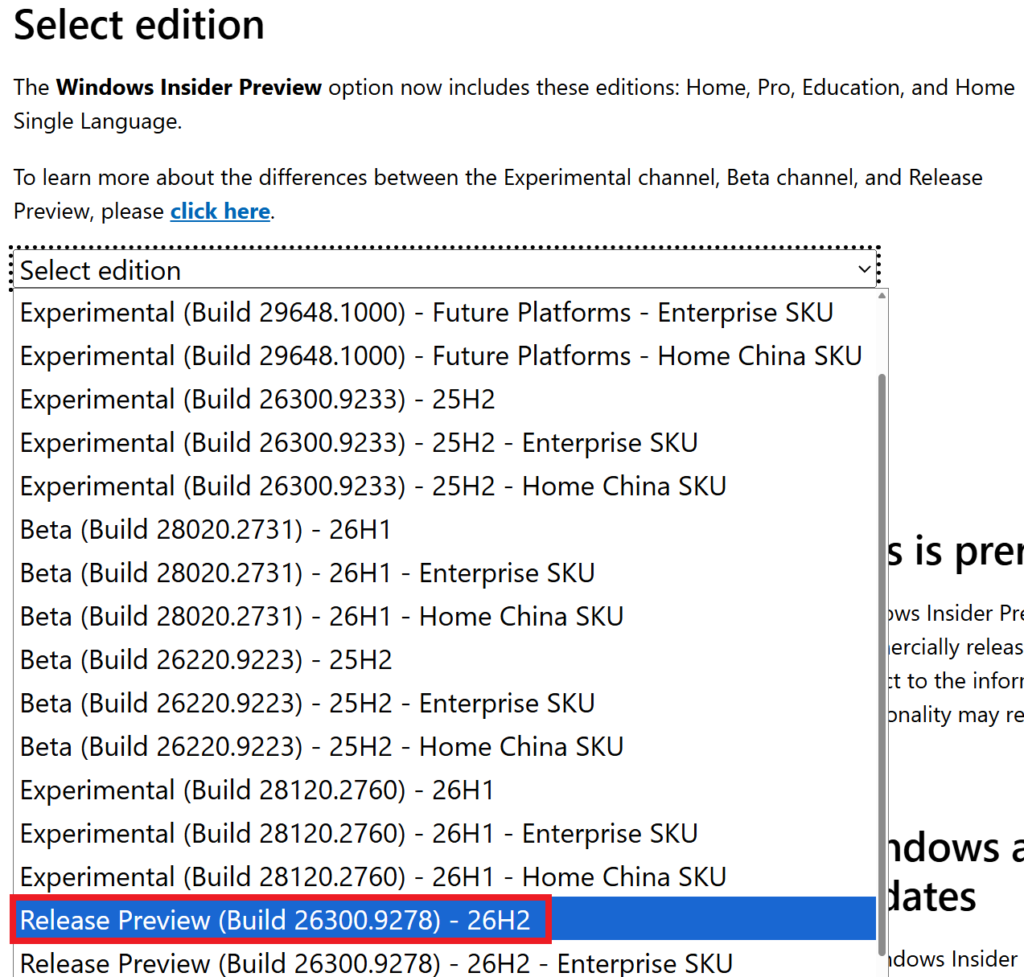
Task: Choose Beta 26220.9223 25H2 Enterprise SKU option
Action: coord(445,704)
